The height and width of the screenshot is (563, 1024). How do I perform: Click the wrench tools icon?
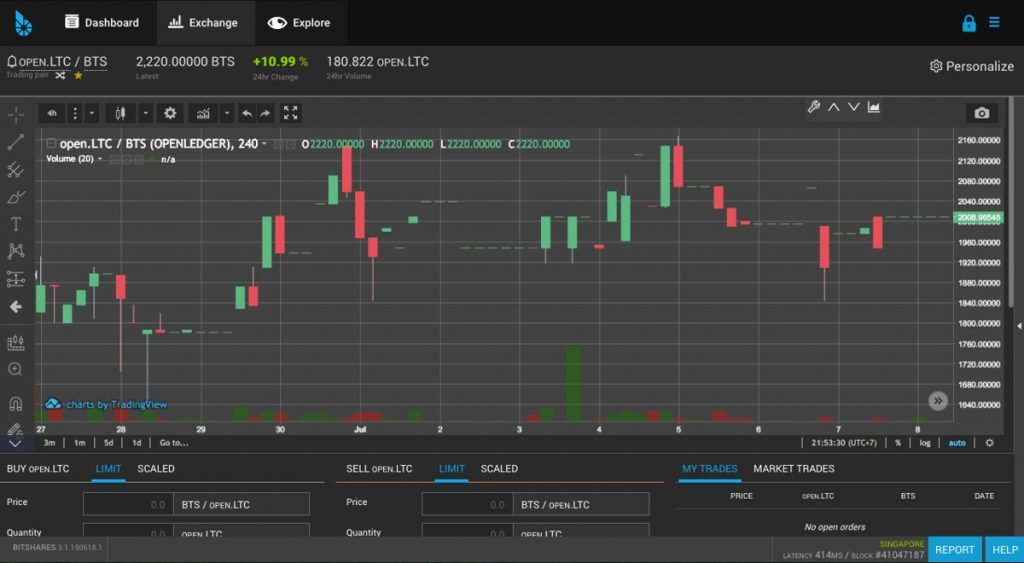814,107
